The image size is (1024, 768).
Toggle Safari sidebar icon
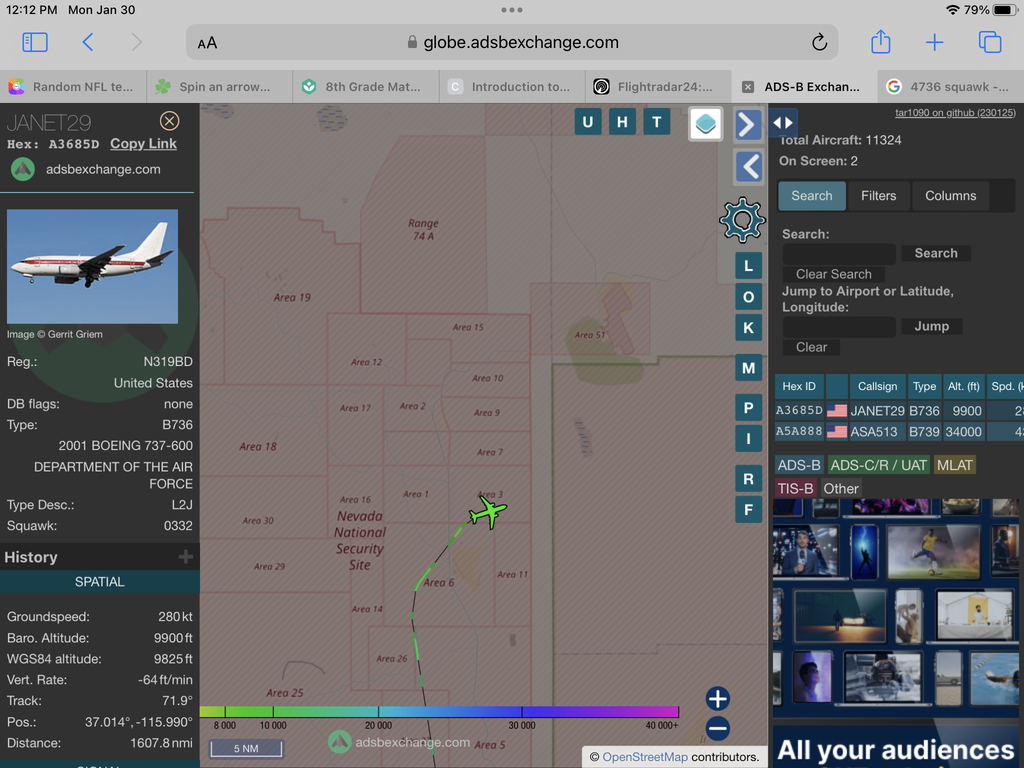35,42
